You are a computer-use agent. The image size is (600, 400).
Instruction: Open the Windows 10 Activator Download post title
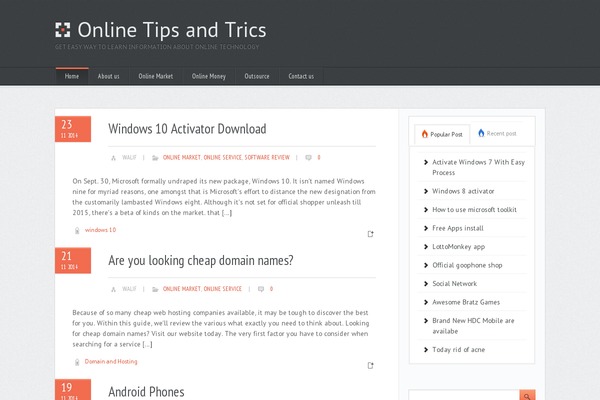(187, 129)
